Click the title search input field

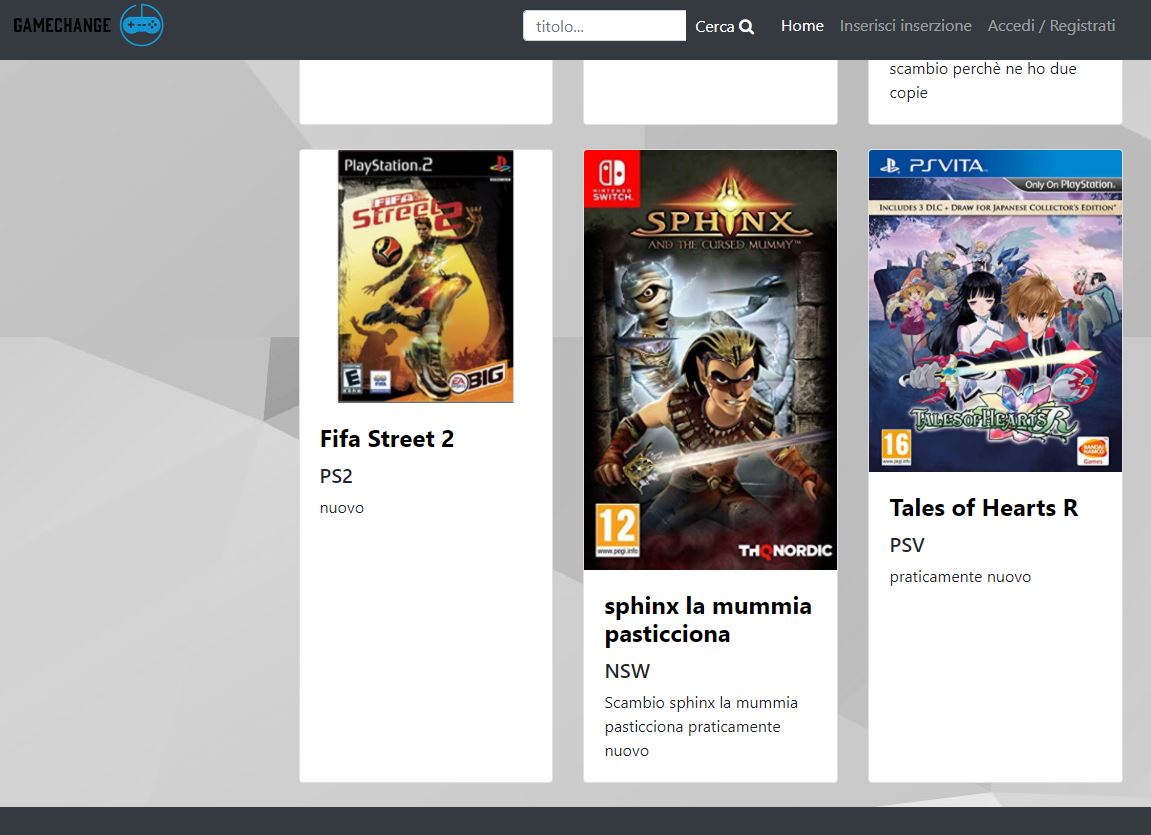[604, 26]
